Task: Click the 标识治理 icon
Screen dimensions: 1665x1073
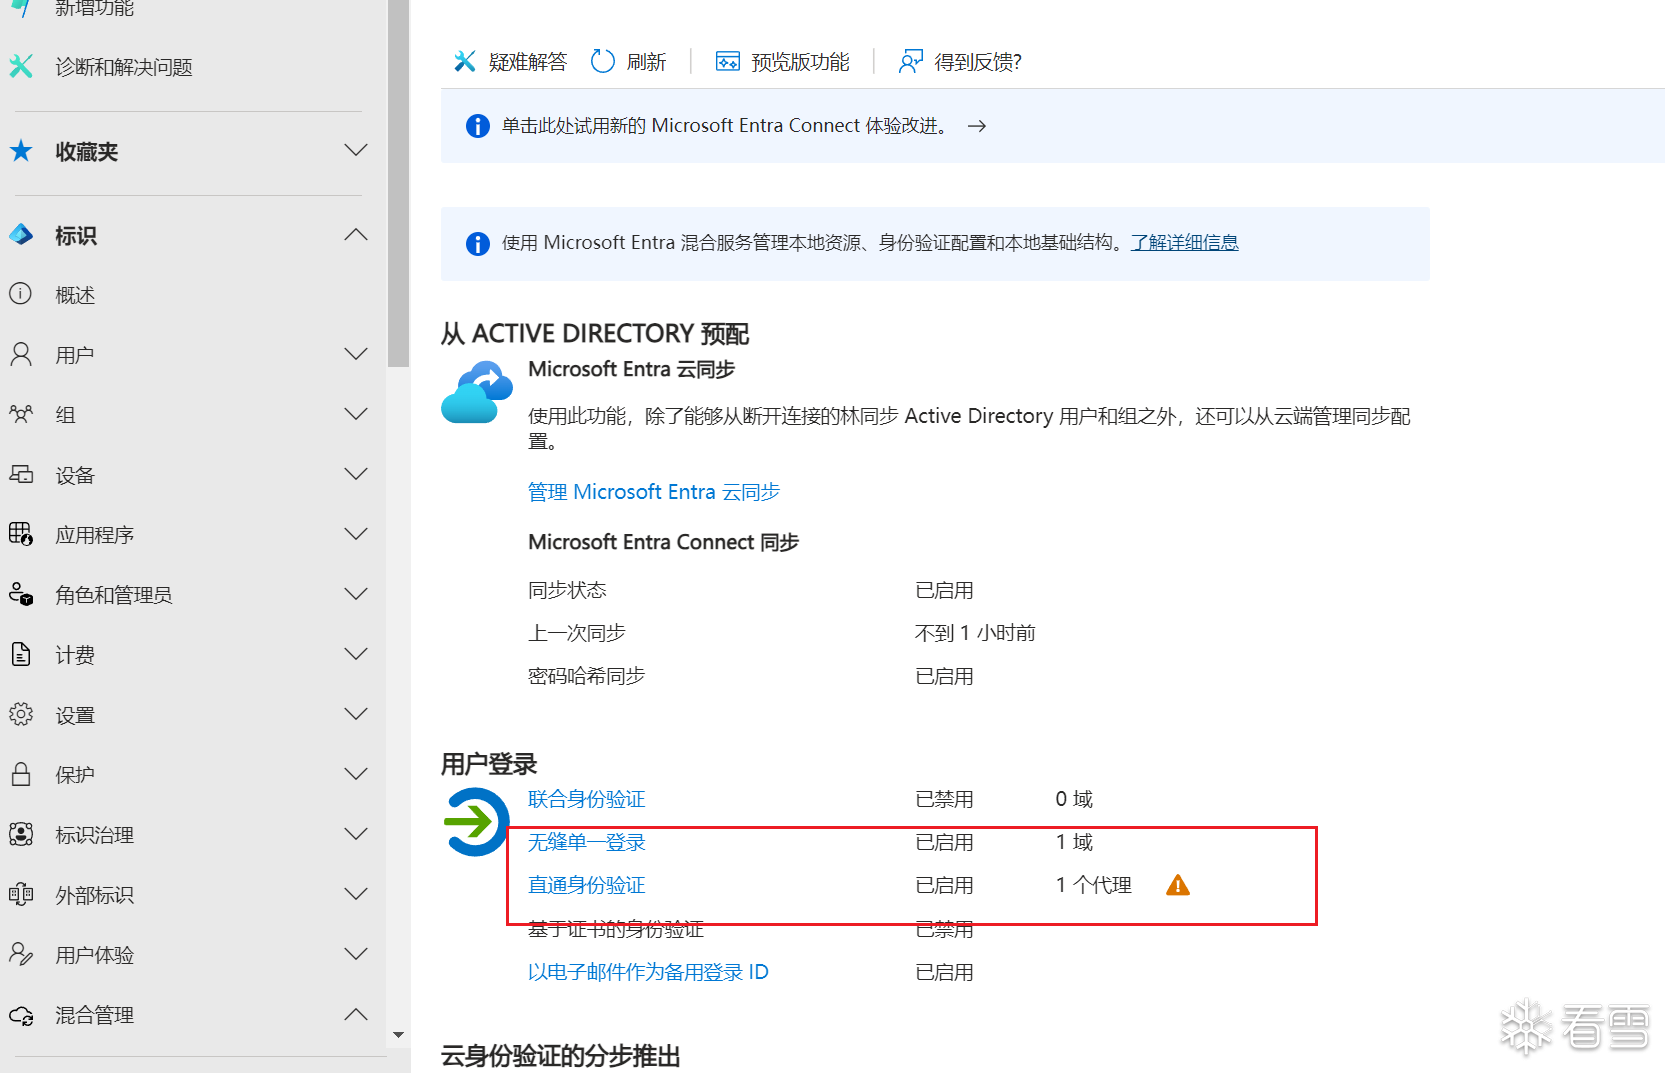Action: tap(21, 834)
